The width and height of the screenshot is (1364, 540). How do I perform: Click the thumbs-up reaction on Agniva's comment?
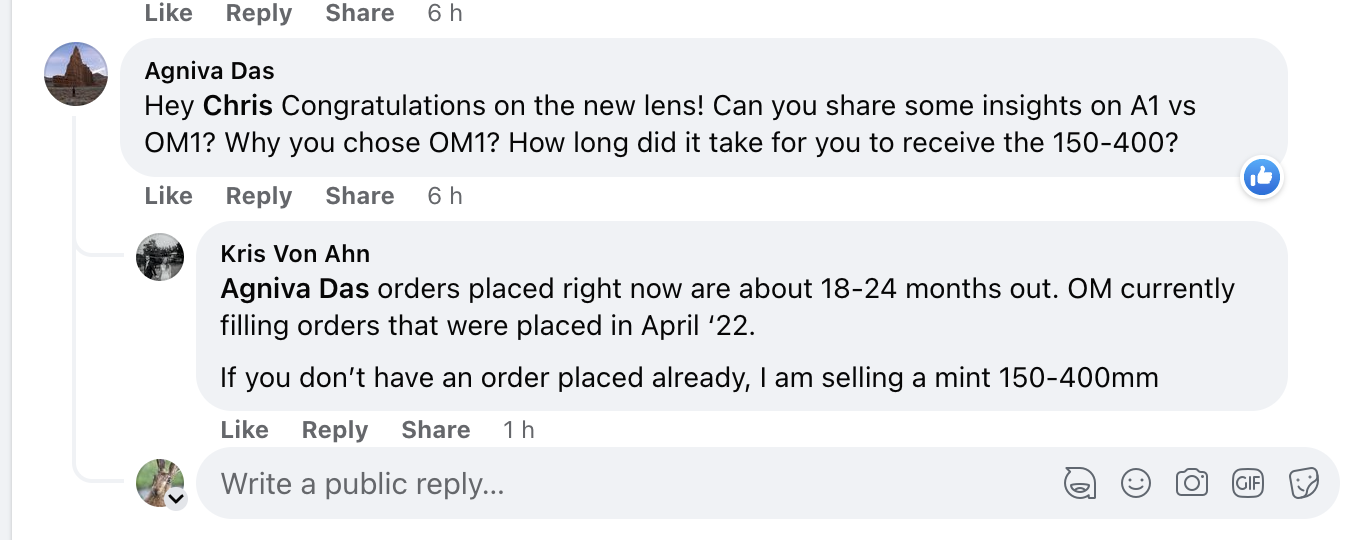1261,178
